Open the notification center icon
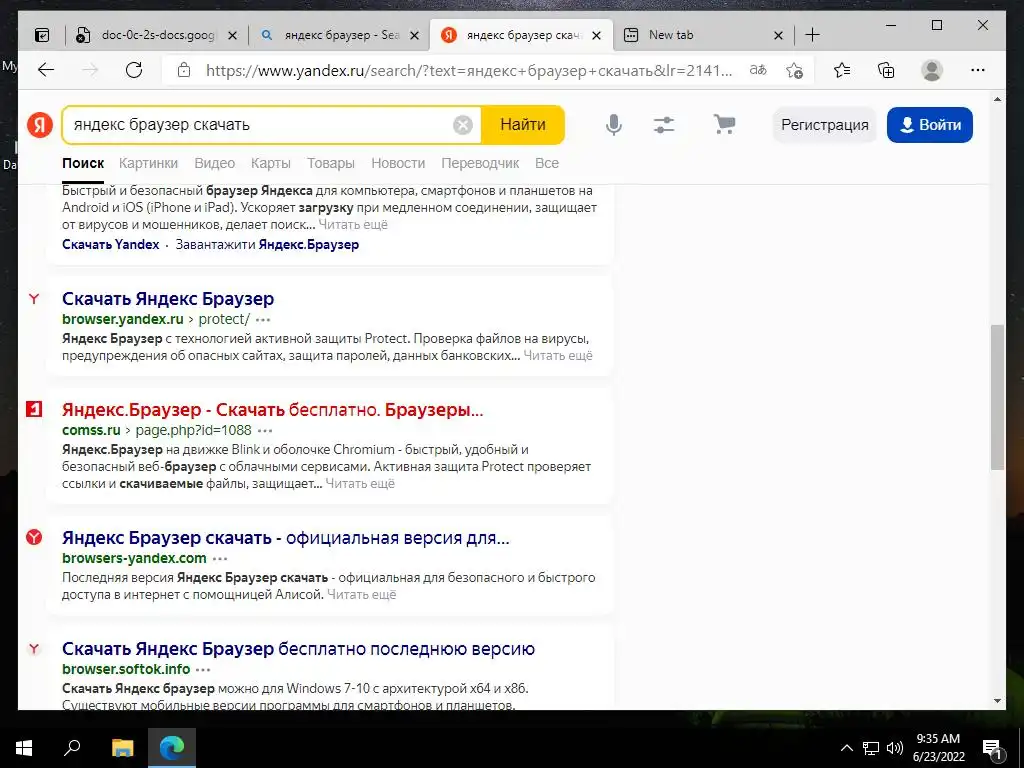The image size is (1024, 768). [992, 749]
